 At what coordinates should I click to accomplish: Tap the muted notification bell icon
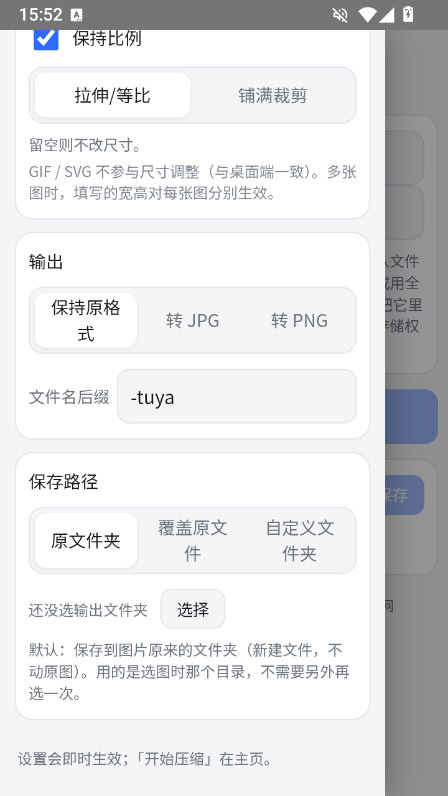(x=340, y=15)
